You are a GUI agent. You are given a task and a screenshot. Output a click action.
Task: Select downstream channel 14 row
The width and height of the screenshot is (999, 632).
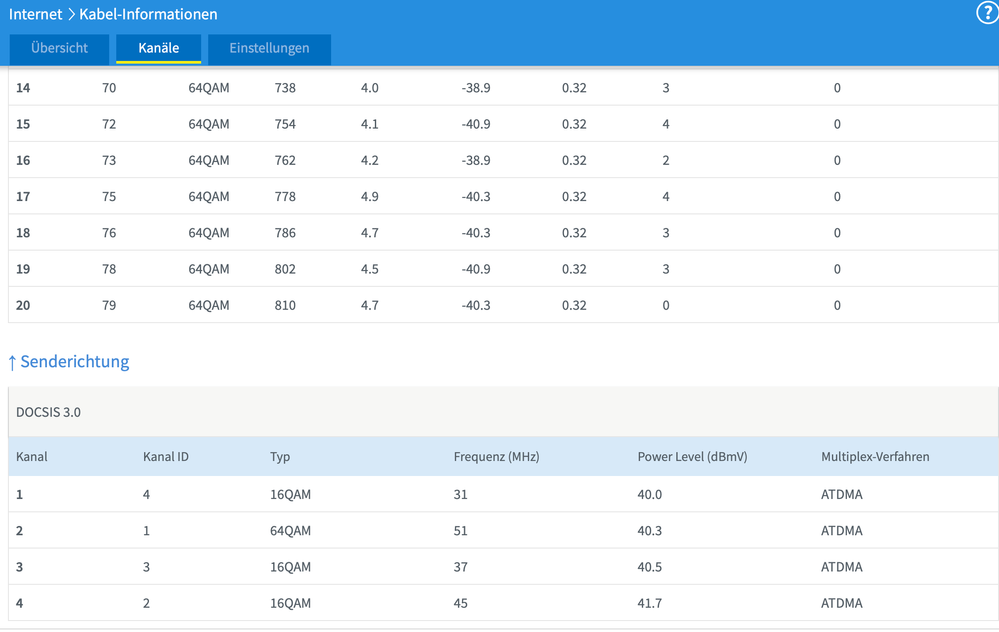point(503,87)
